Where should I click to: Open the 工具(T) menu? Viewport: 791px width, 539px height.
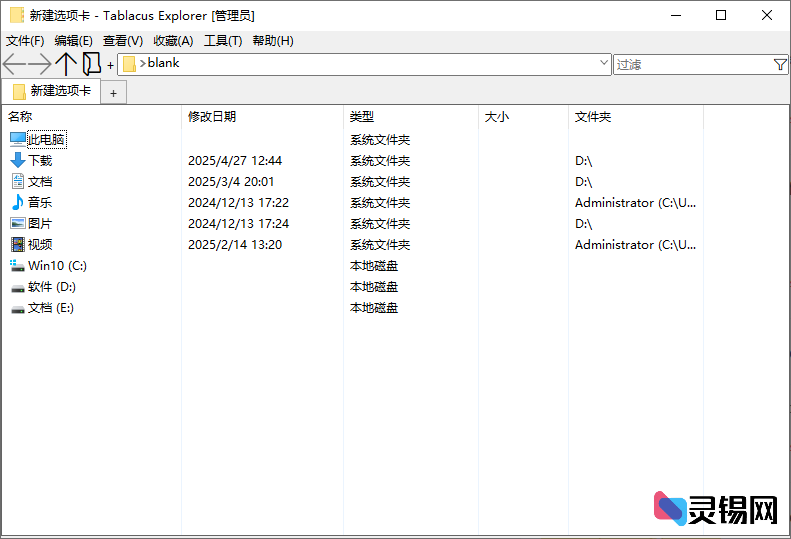point(223,41)
